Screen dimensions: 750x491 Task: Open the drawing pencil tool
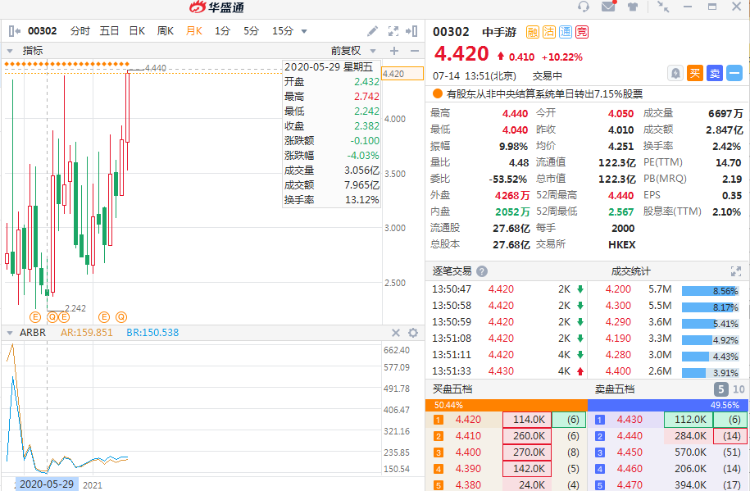pyautogui.click(x=373, y=31)
